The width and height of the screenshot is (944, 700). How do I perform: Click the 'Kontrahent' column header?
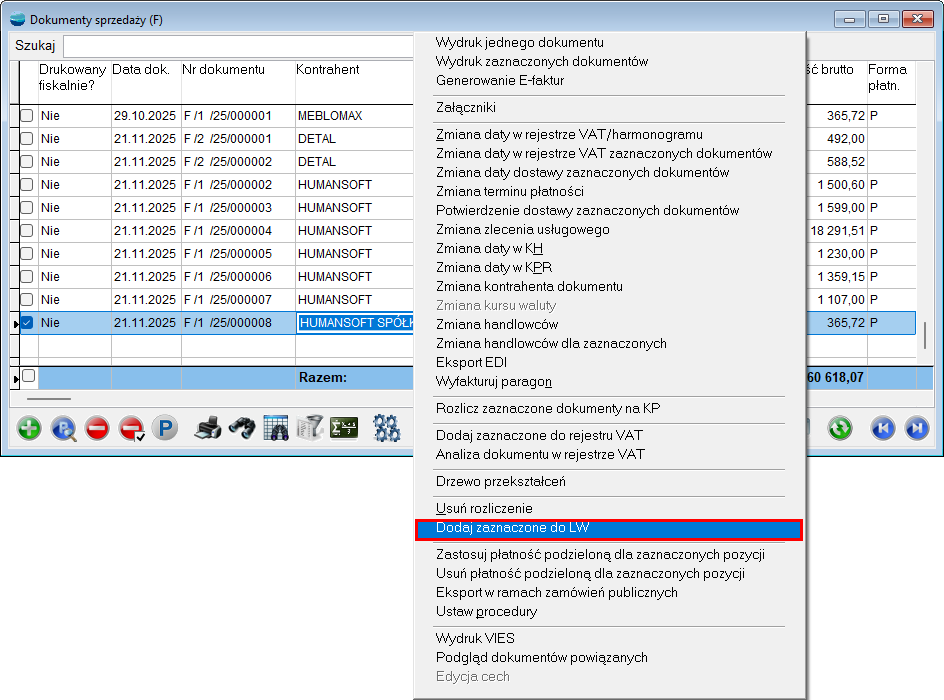(x=327, y=70)
